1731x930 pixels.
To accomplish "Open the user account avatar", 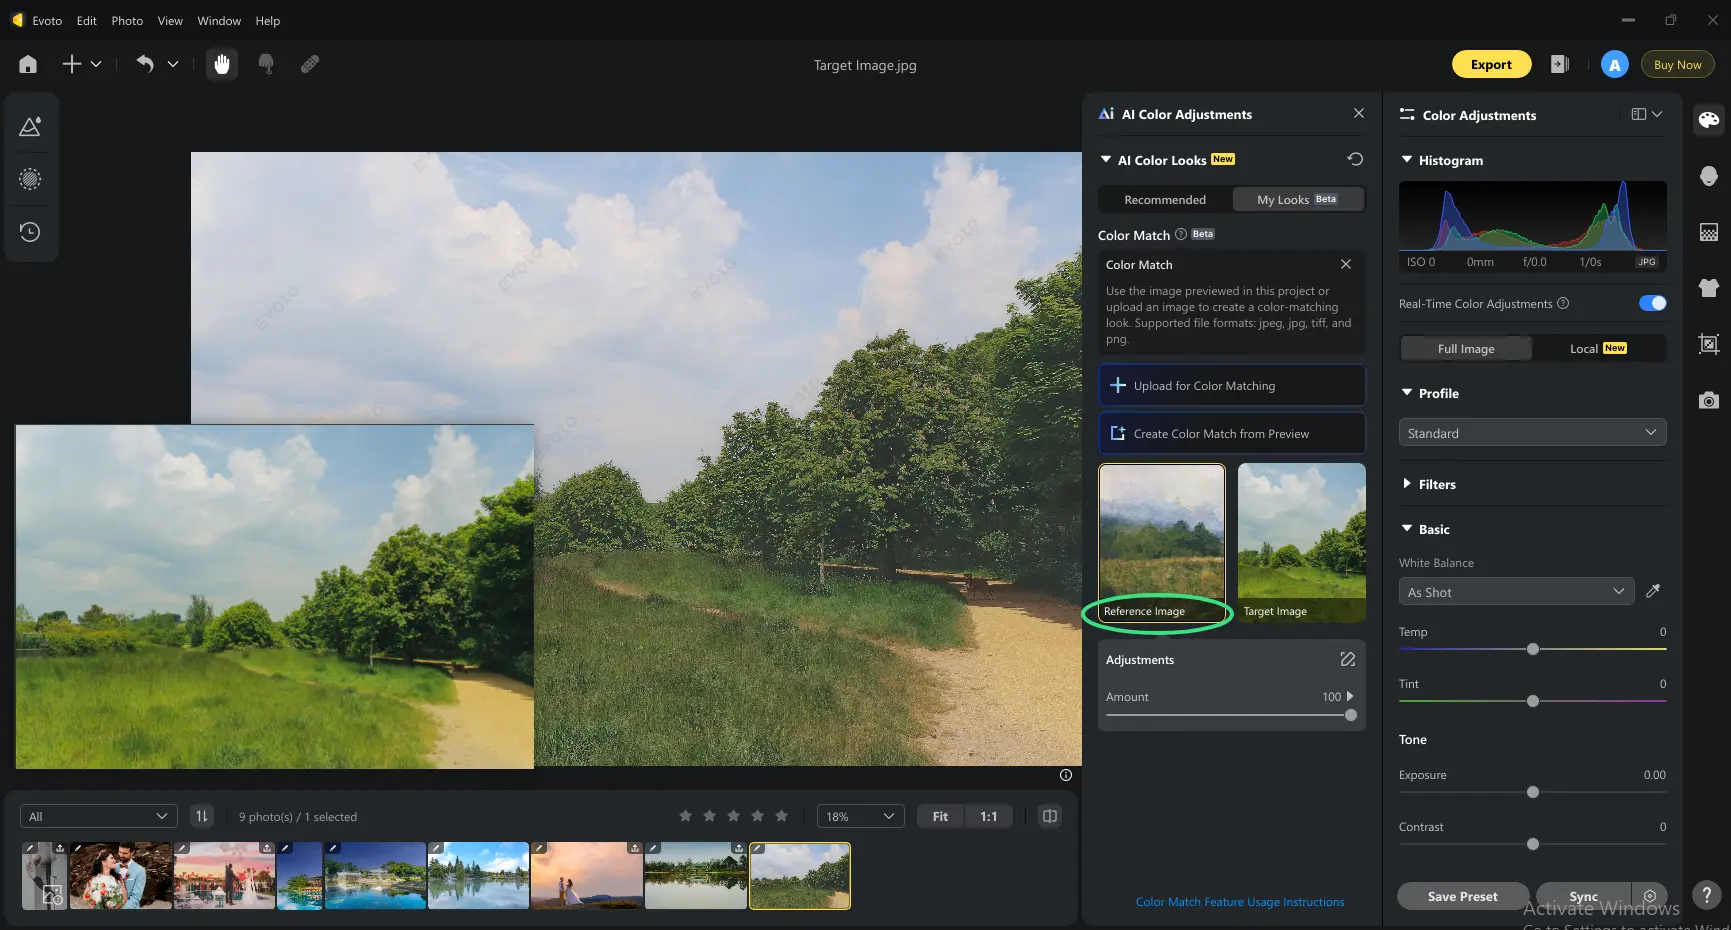I will click(x=1614, y=64).
